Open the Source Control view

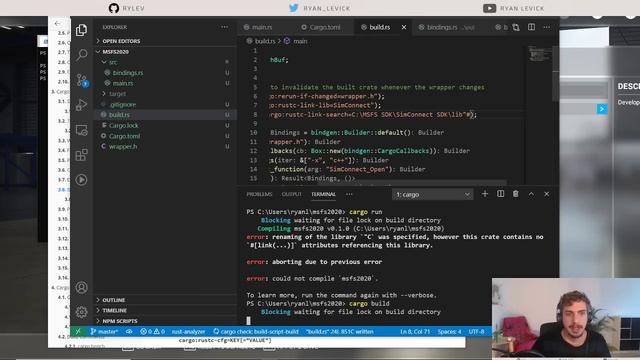[x=82, y=80]
